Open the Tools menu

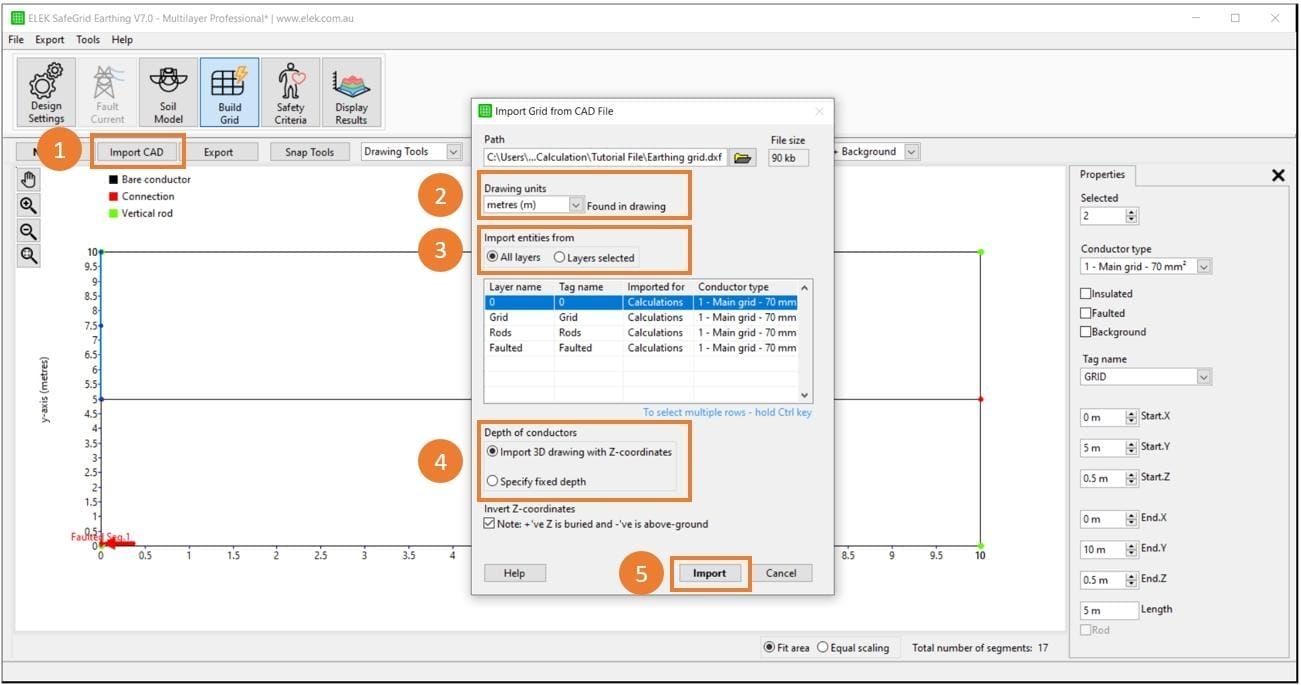[88, 40]
